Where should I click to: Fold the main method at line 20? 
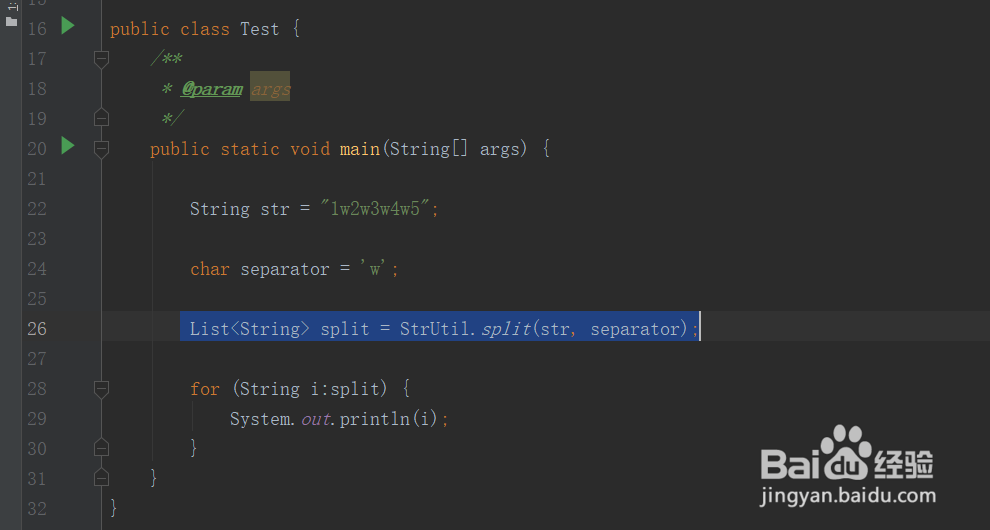point(101,149)
